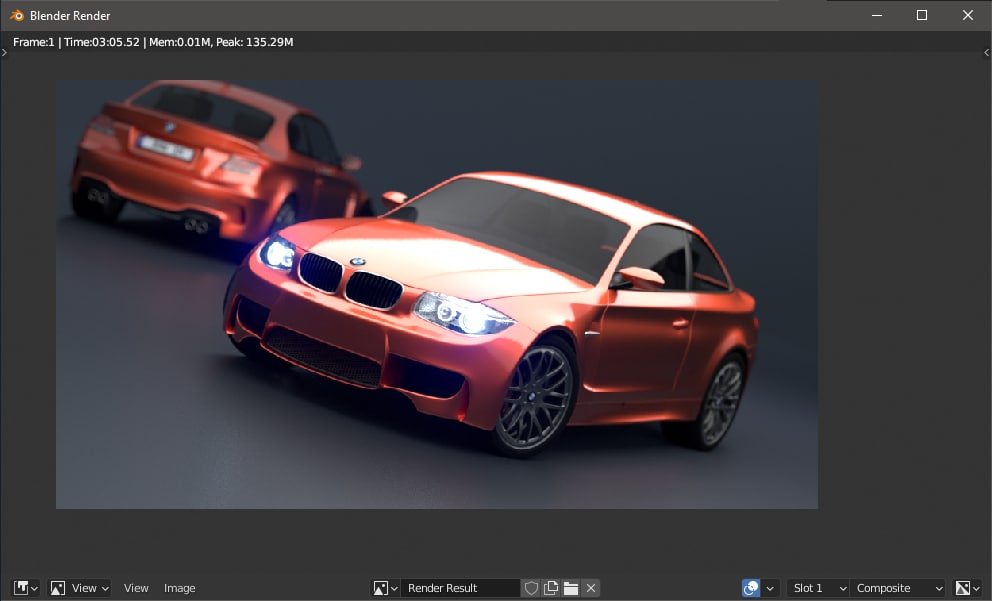Open the View mode dropdown
Screen dimensions: 992x601
click(x=79, y=588)
